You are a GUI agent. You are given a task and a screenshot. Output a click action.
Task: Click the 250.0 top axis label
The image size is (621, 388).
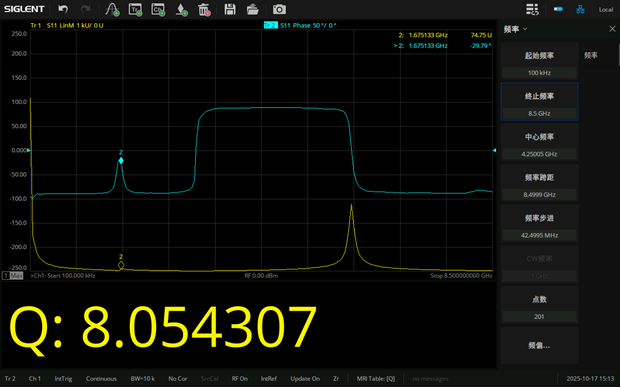[19, 34]
